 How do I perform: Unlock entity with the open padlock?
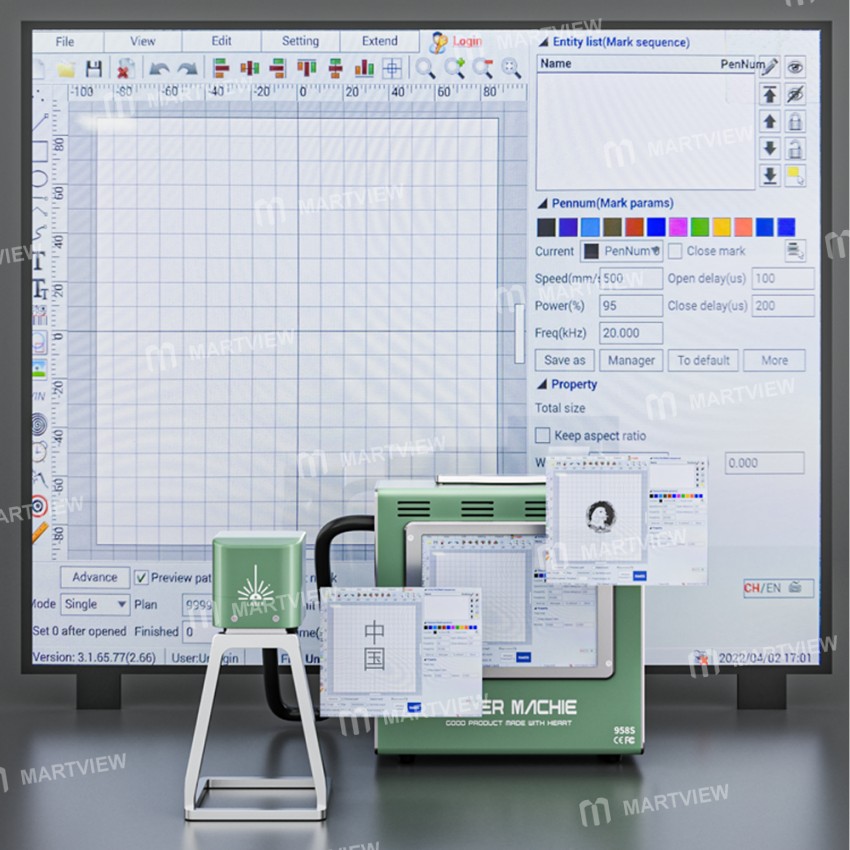pos(795,148)
